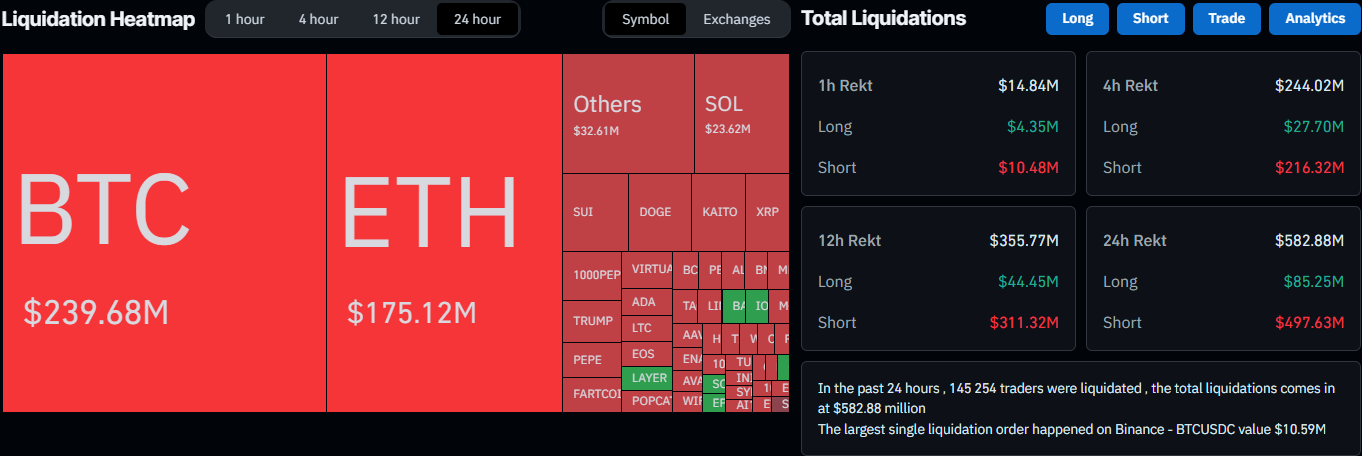Click the ETH value $175.12M
This screenshot has height=456, width=1362.
(412, 313)
